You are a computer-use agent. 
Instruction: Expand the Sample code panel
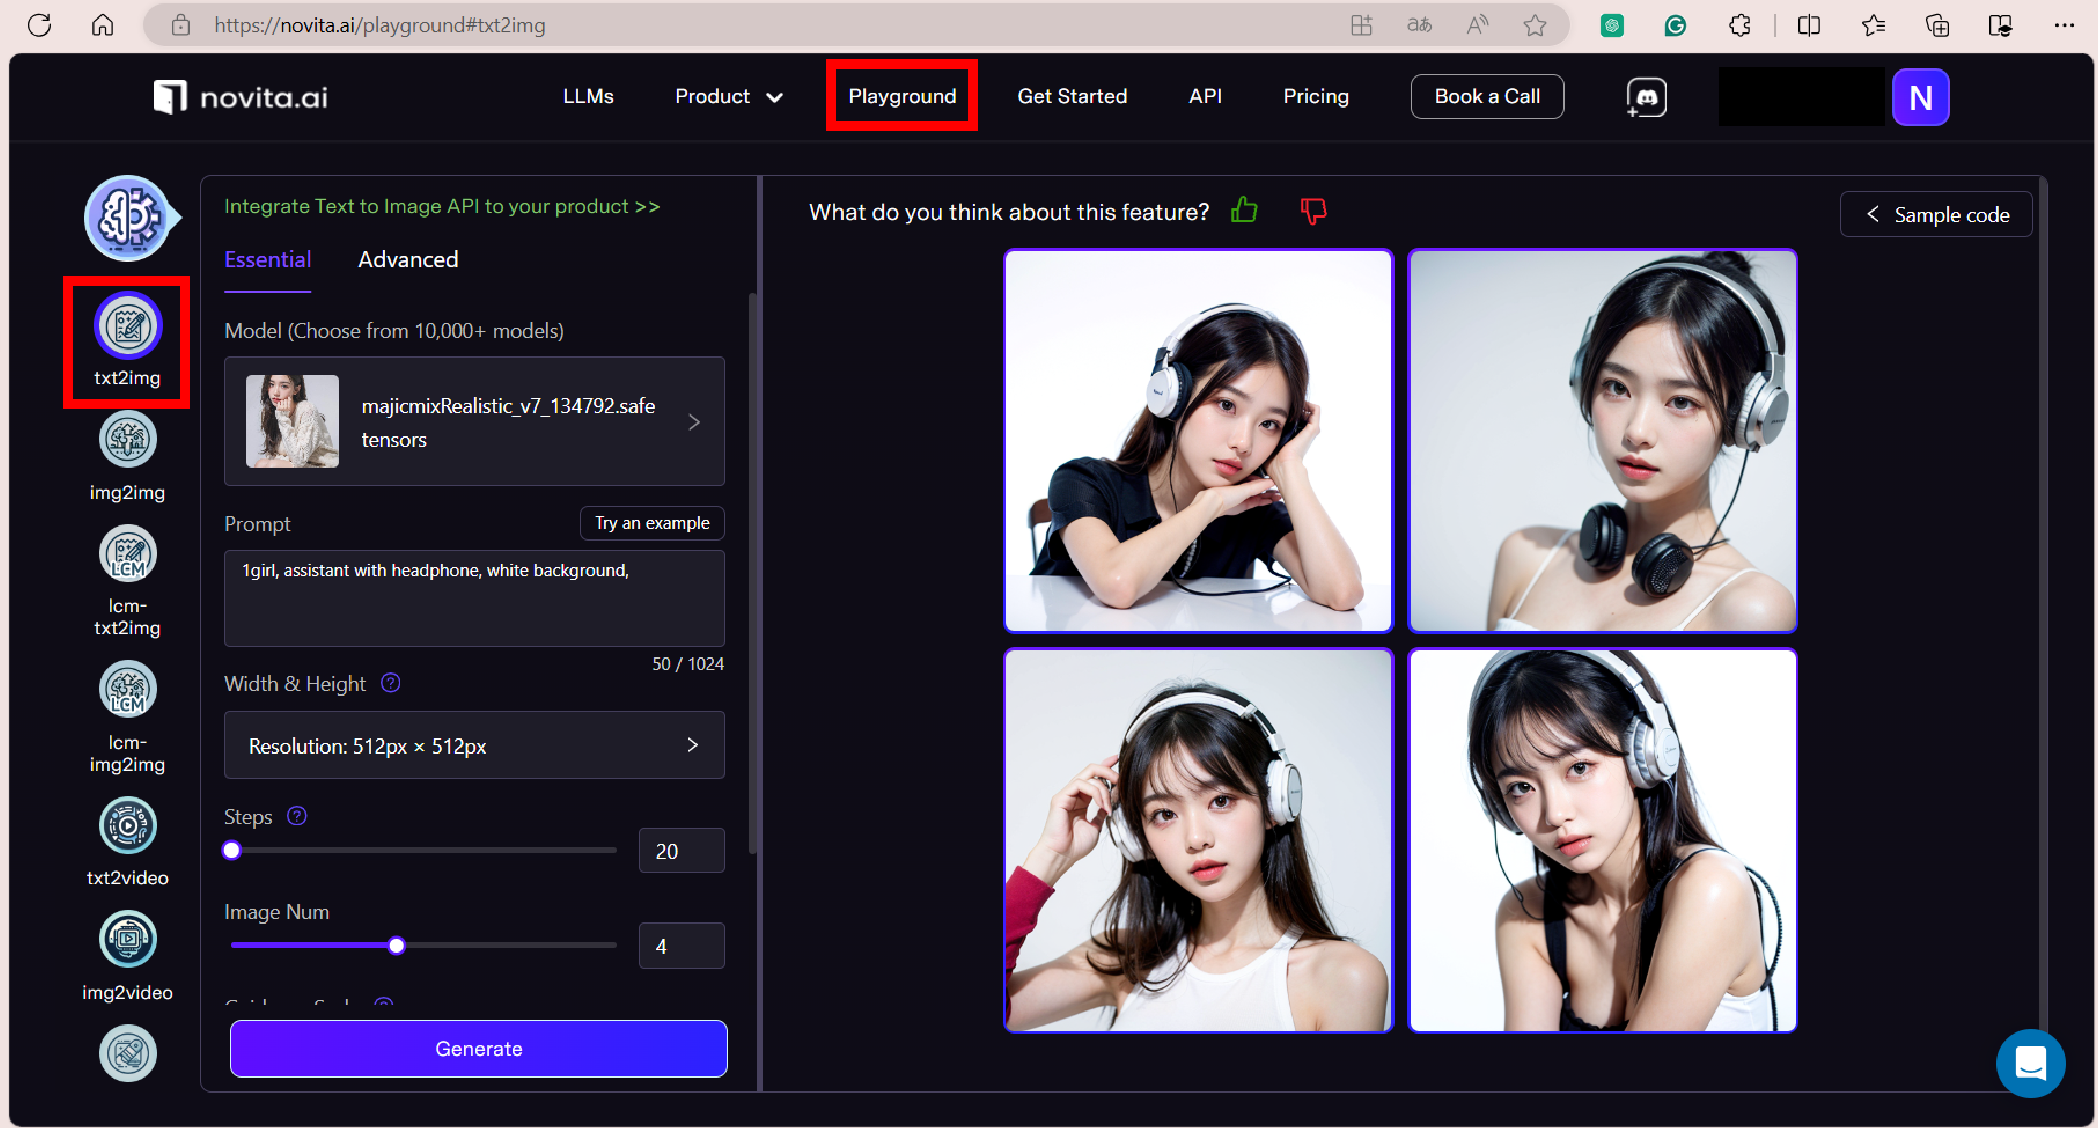coord(1935,215)
